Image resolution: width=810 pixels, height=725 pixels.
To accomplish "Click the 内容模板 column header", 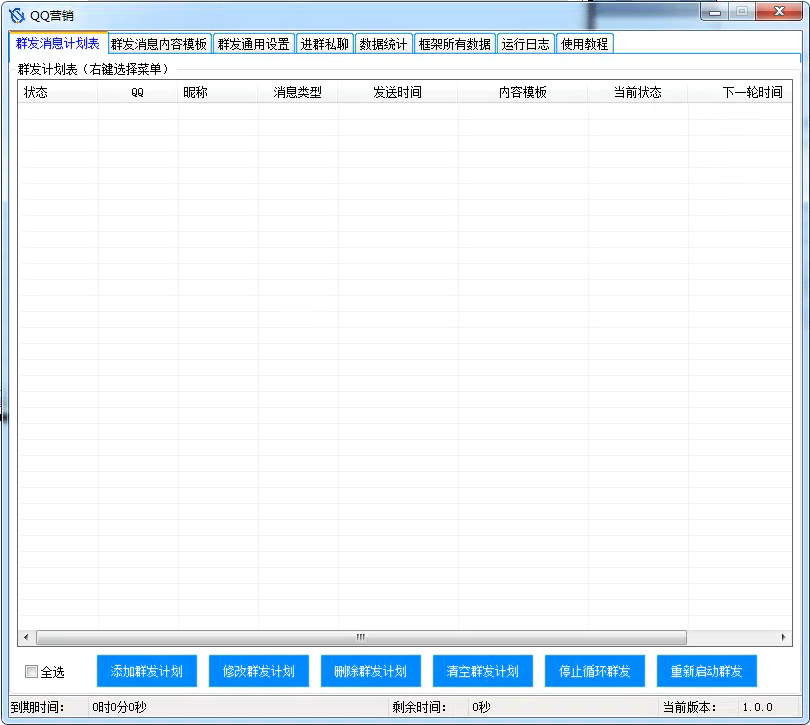I will tap(522, 92).
